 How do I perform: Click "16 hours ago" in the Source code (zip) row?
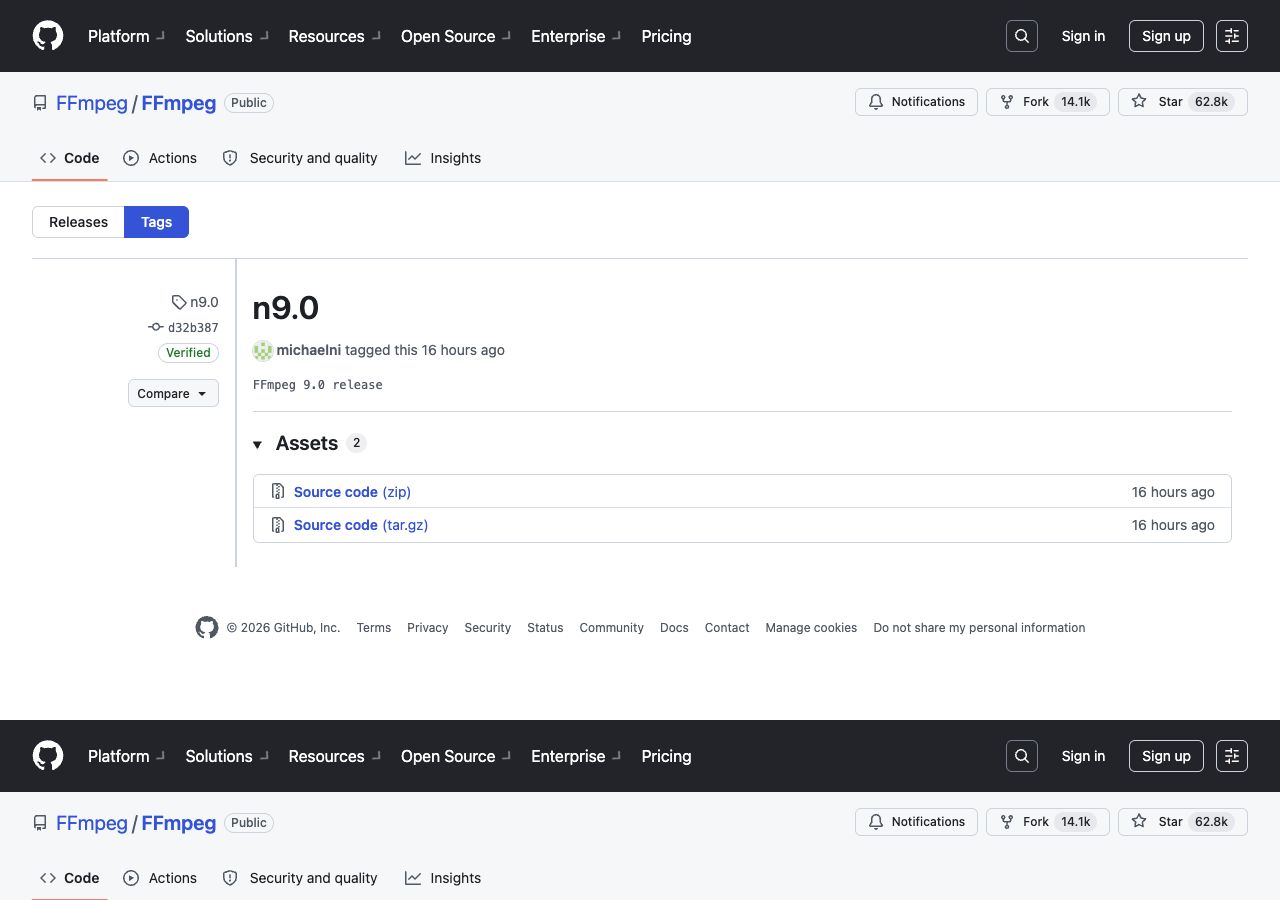pyautogui.click(x=1173, y=492)
